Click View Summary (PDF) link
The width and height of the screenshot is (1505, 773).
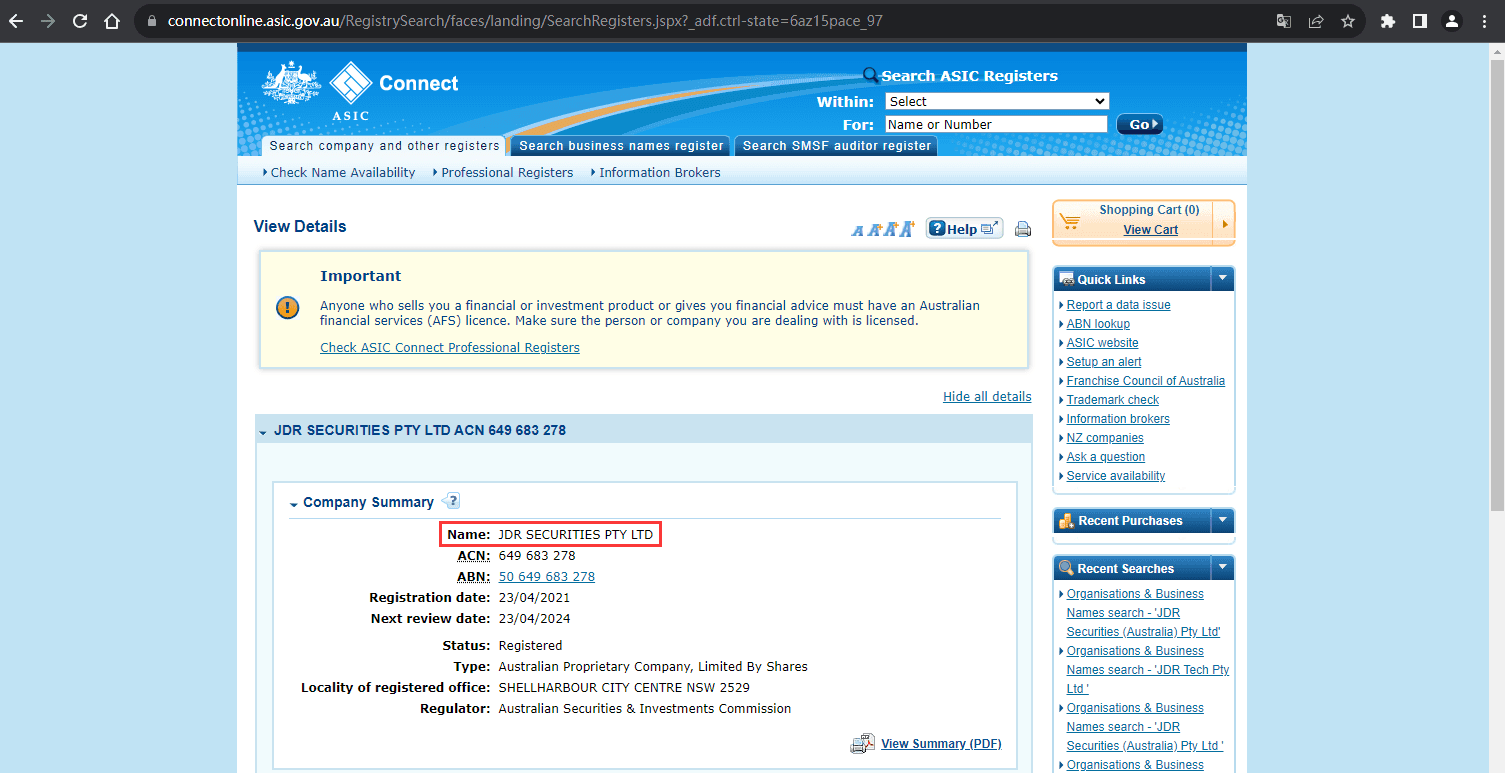click(941, 743)
